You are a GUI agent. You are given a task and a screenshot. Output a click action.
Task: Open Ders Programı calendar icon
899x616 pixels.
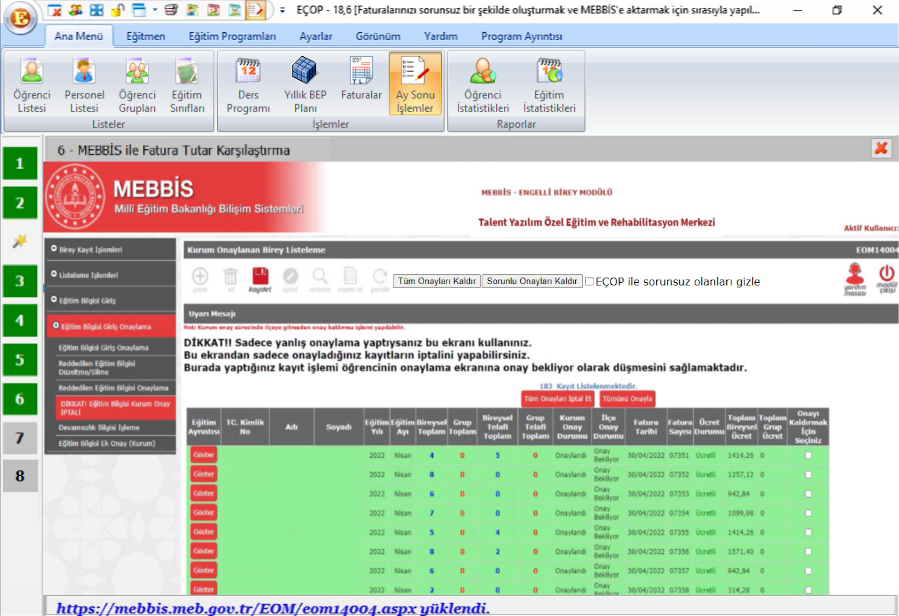tap(248, 84)
